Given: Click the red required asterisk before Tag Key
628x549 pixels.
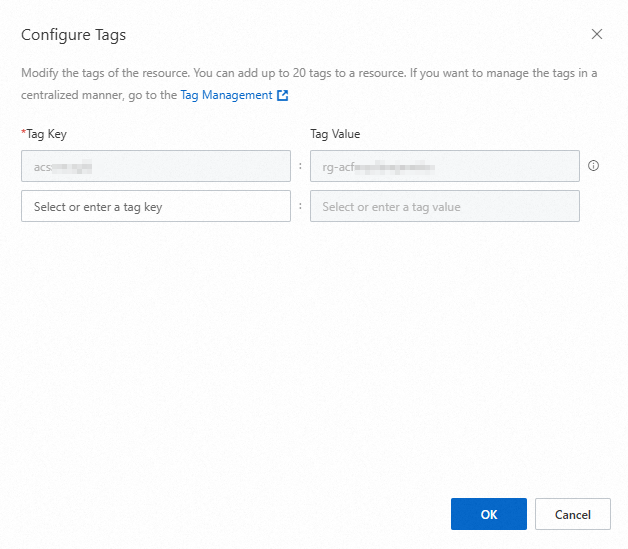Looking at the screenshot, I should [23, 134].
